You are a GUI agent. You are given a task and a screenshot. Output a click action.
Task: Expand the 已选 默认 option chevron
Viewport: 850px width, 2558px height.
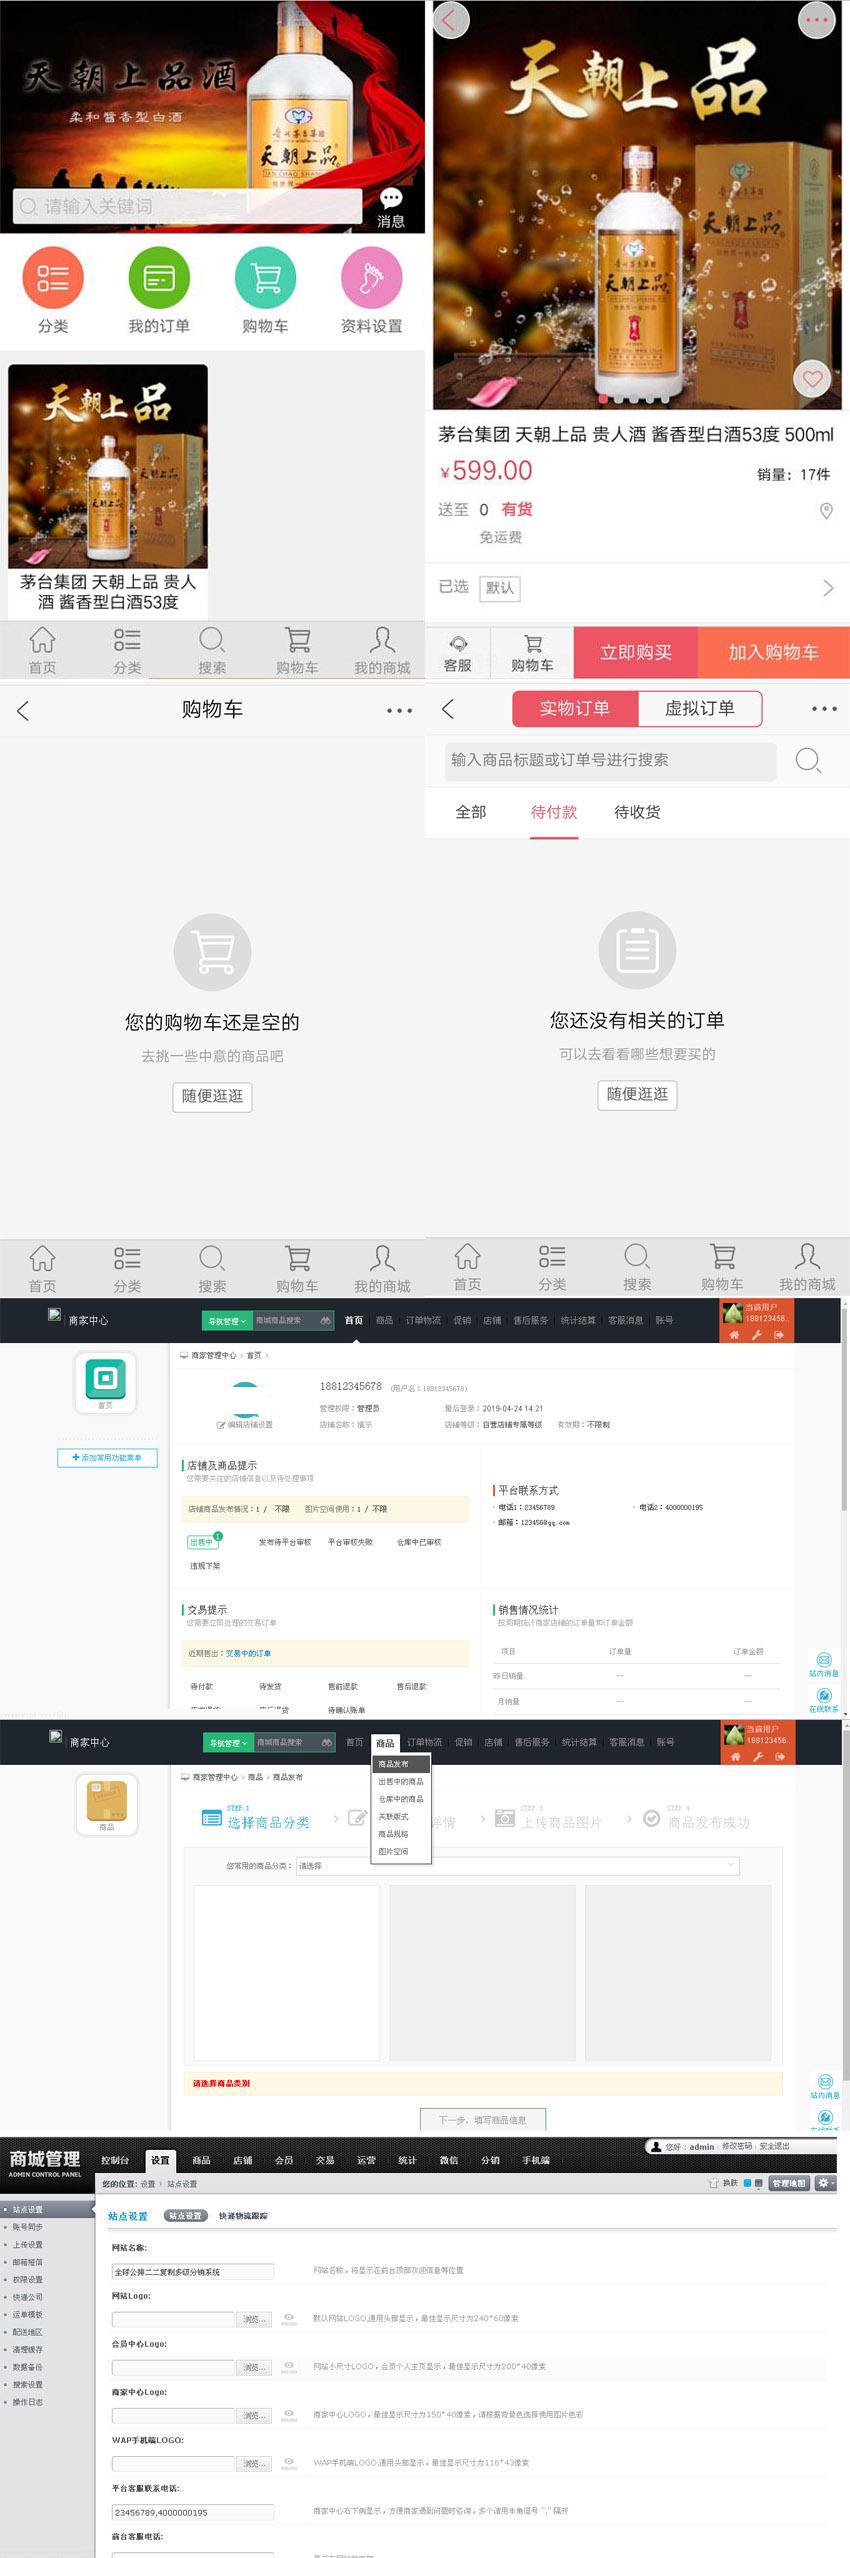click(827, 588)
